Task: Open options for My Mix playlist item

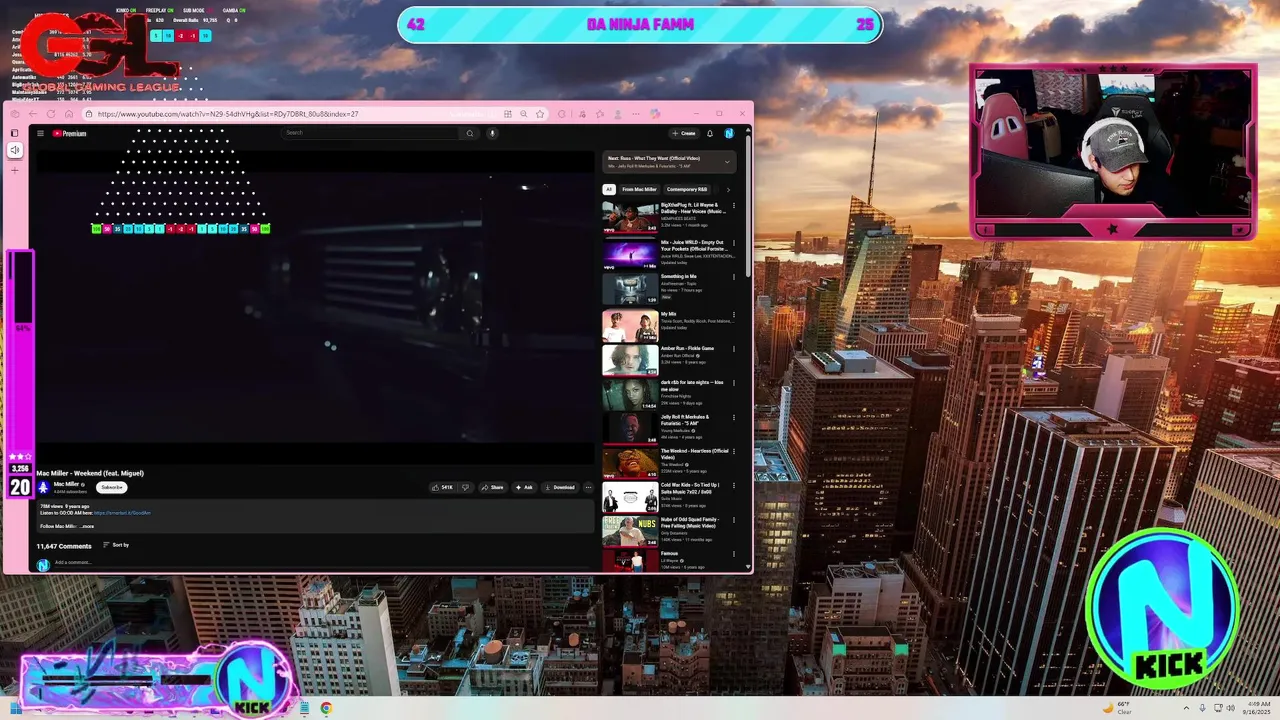Action: 734,314
